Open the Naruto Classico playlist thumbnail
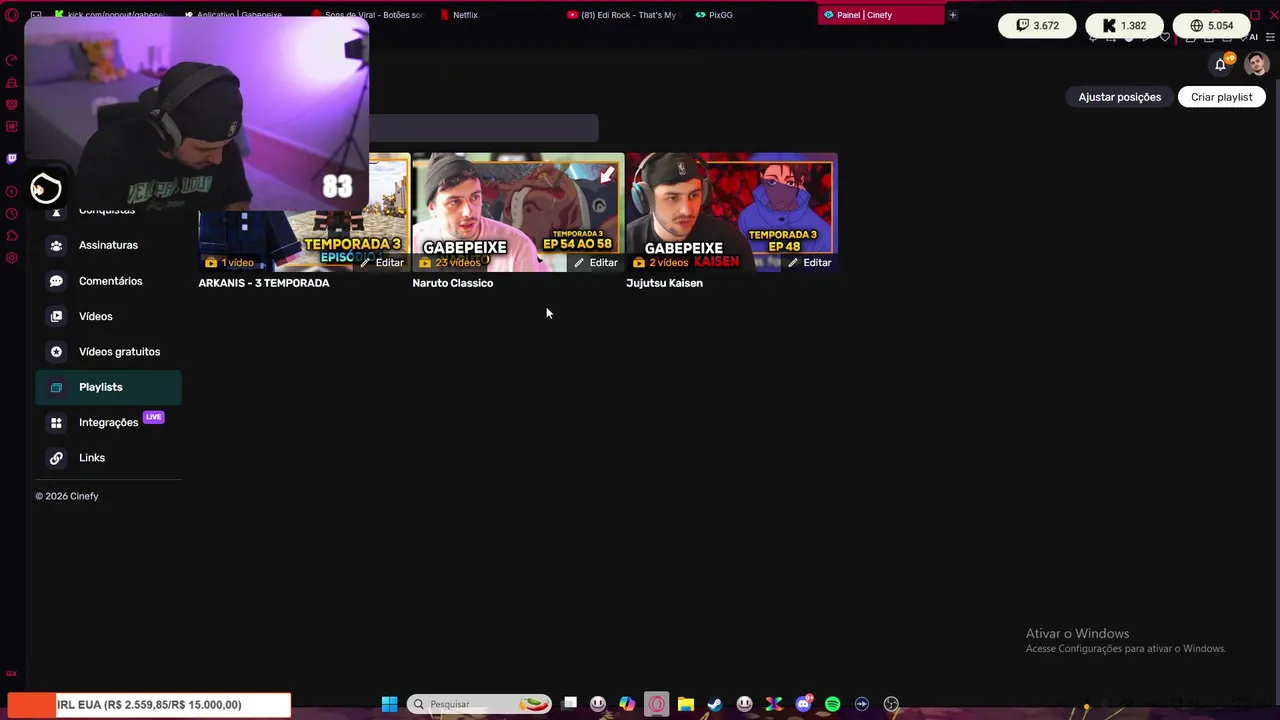 tap(518, 212)
